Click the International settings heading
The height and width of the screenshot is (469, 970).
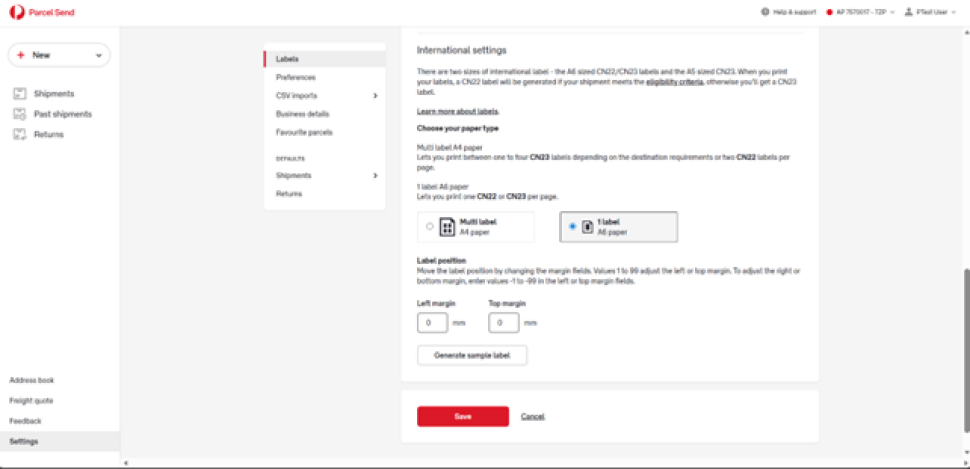tap(461, 49)
